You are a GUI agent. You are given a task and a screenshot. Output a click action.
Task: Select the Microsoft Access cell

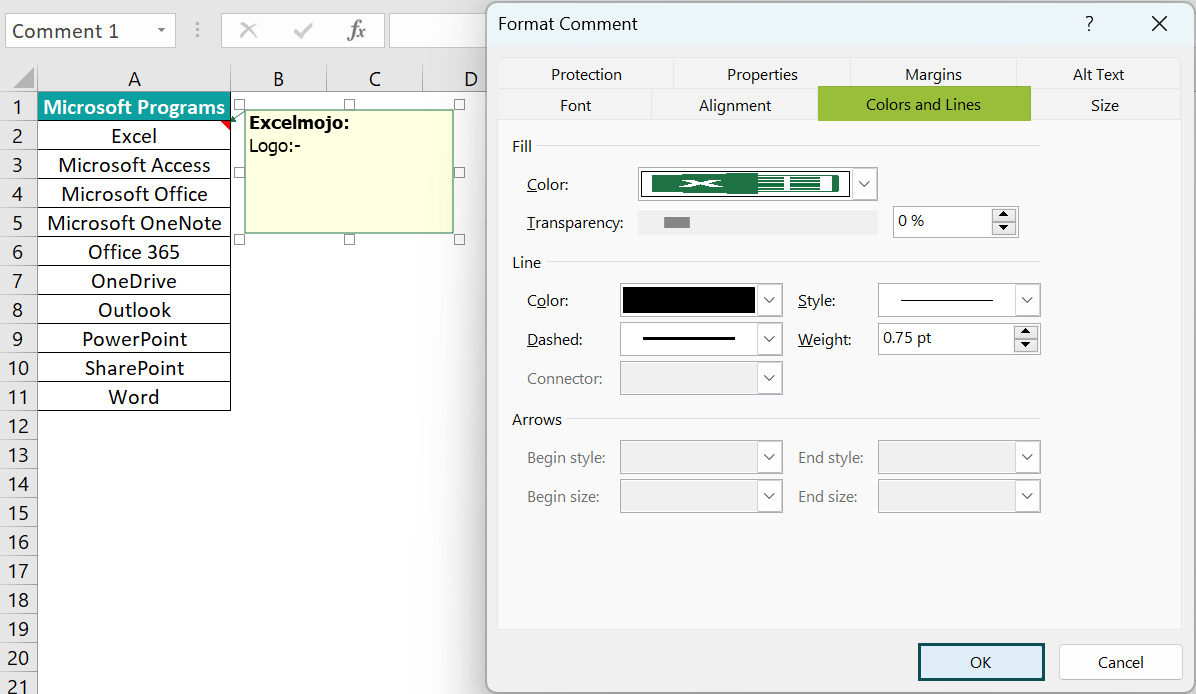click(x=133, y=165)
